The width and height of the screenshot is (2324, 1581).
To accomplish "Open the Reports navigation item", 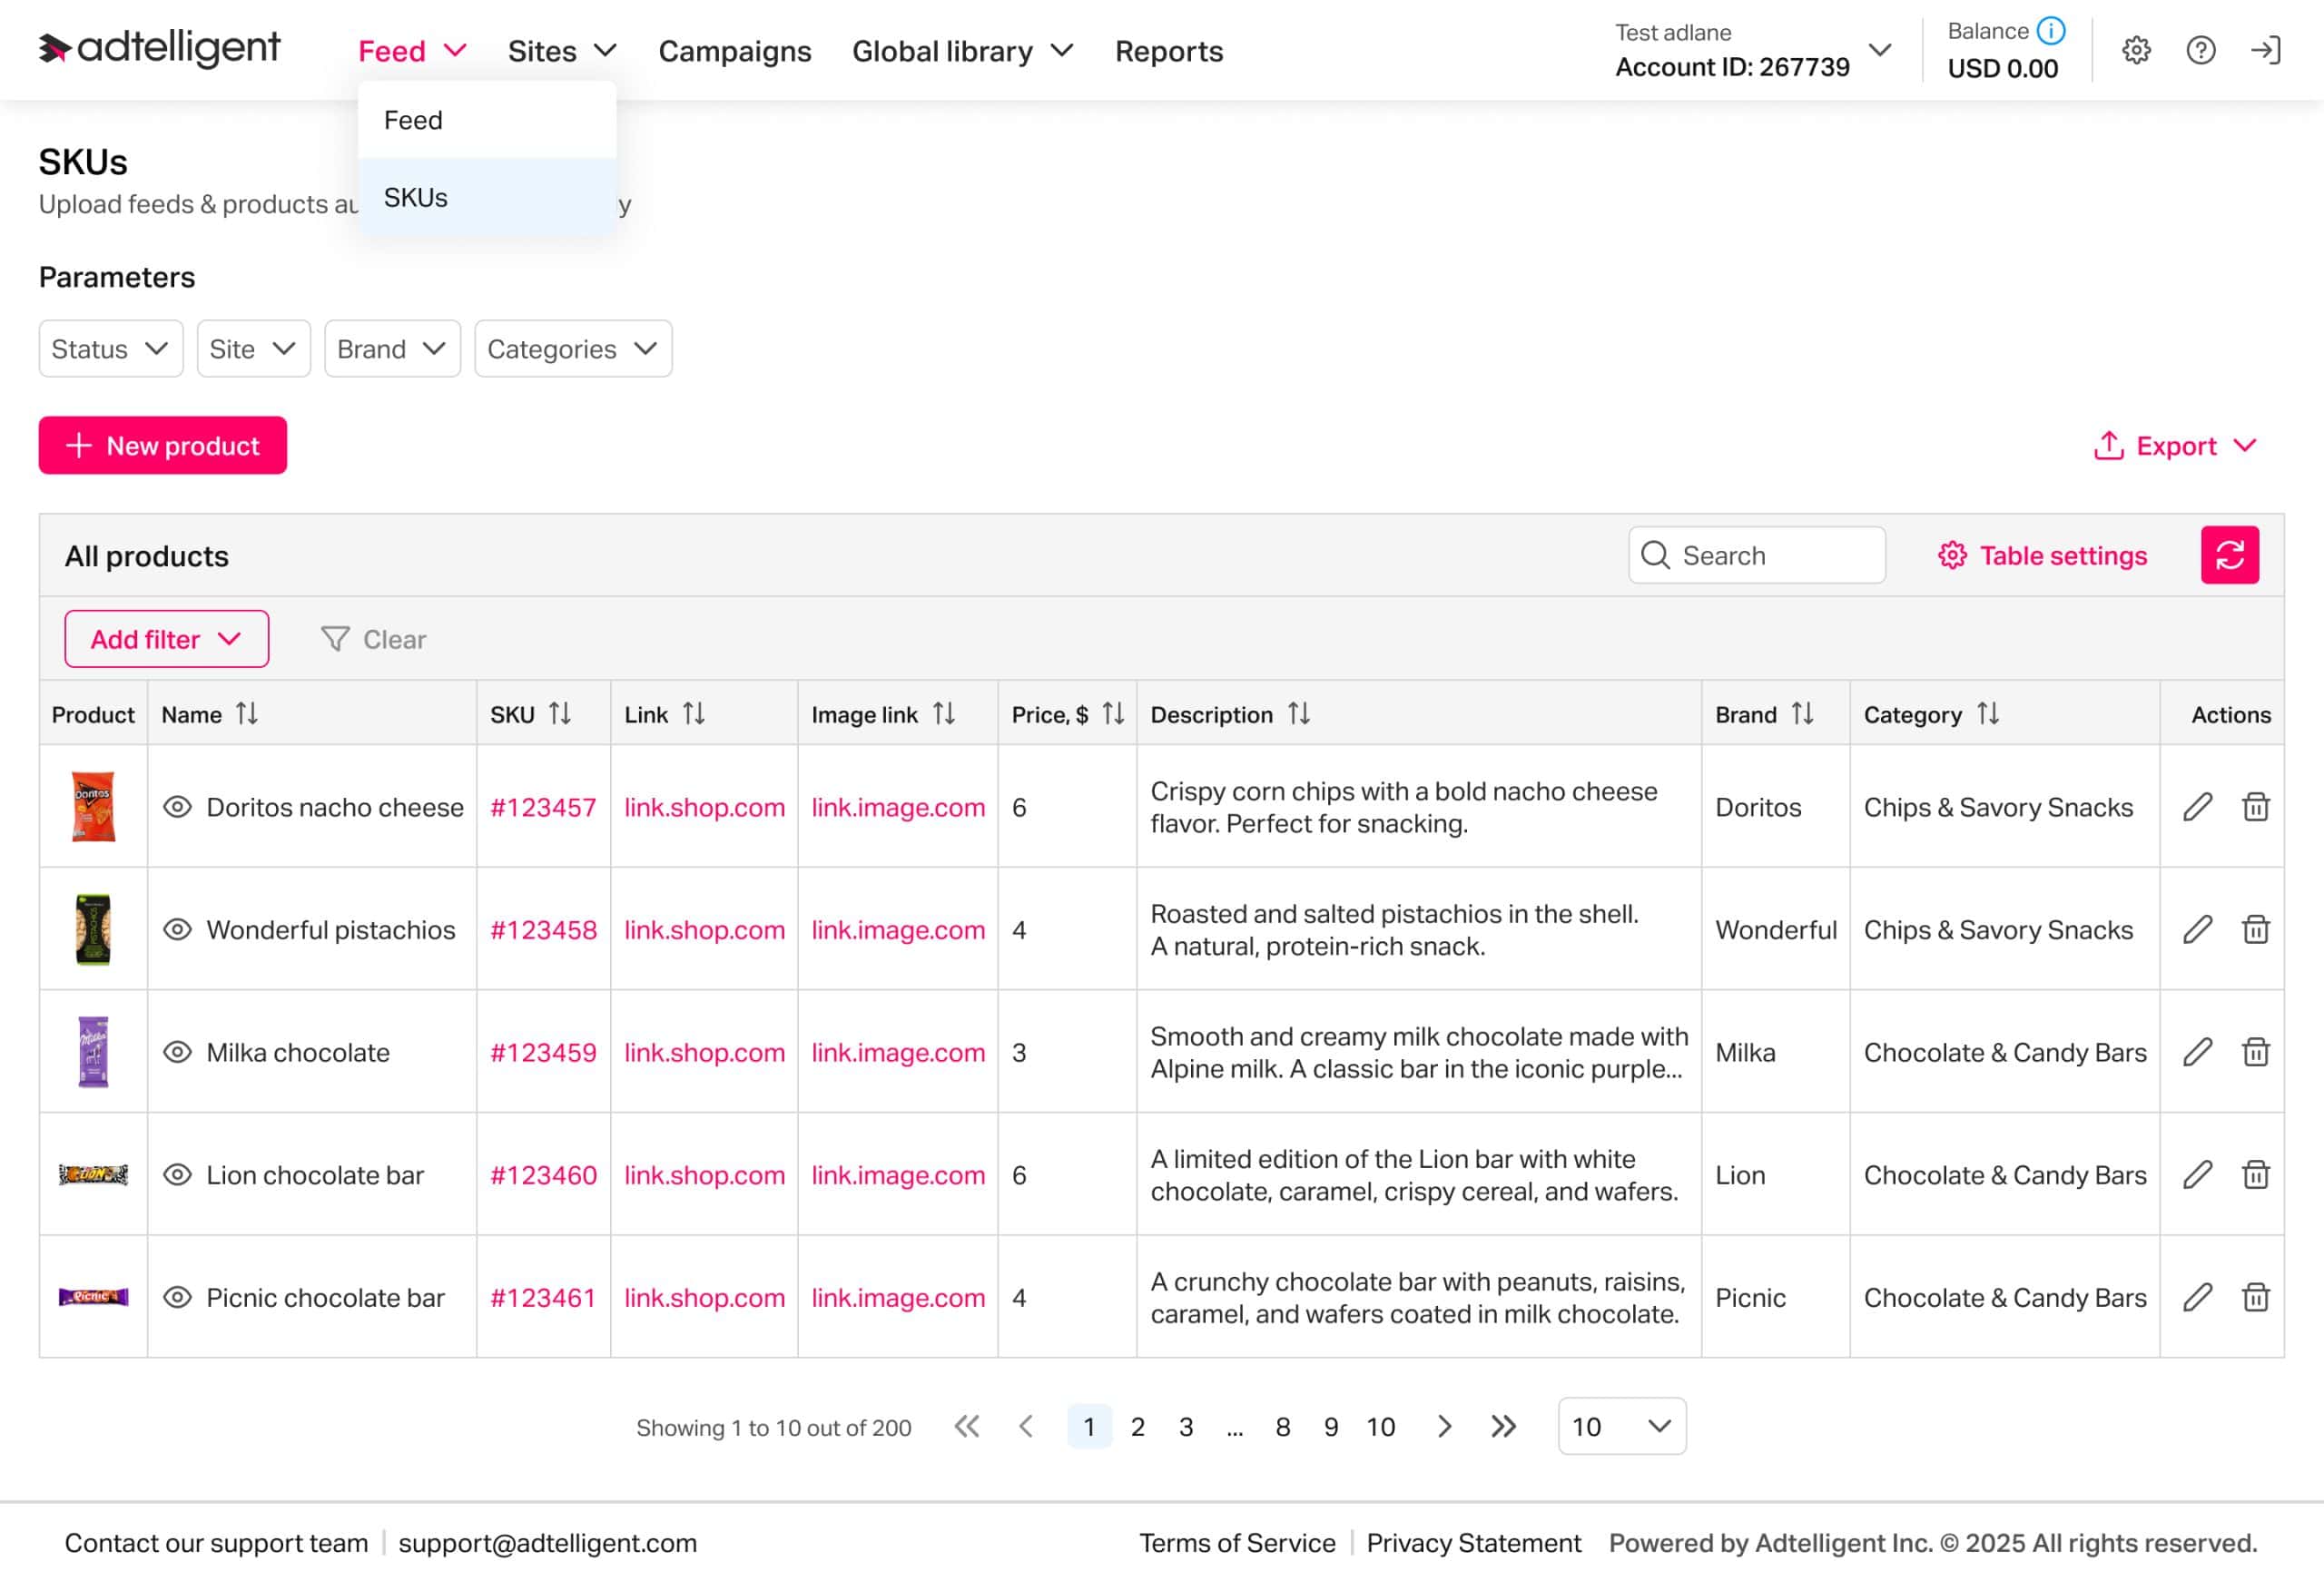I will [x=1168, y=51].
